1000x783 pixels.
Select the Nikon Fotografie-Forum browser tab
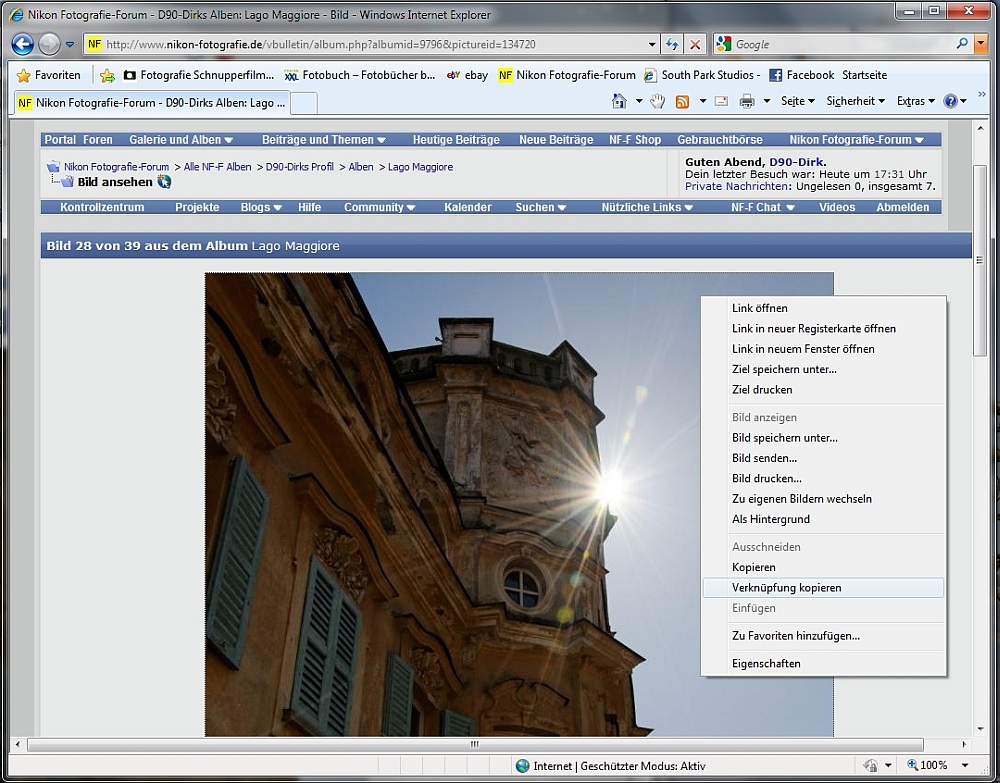tap(152, 103)
